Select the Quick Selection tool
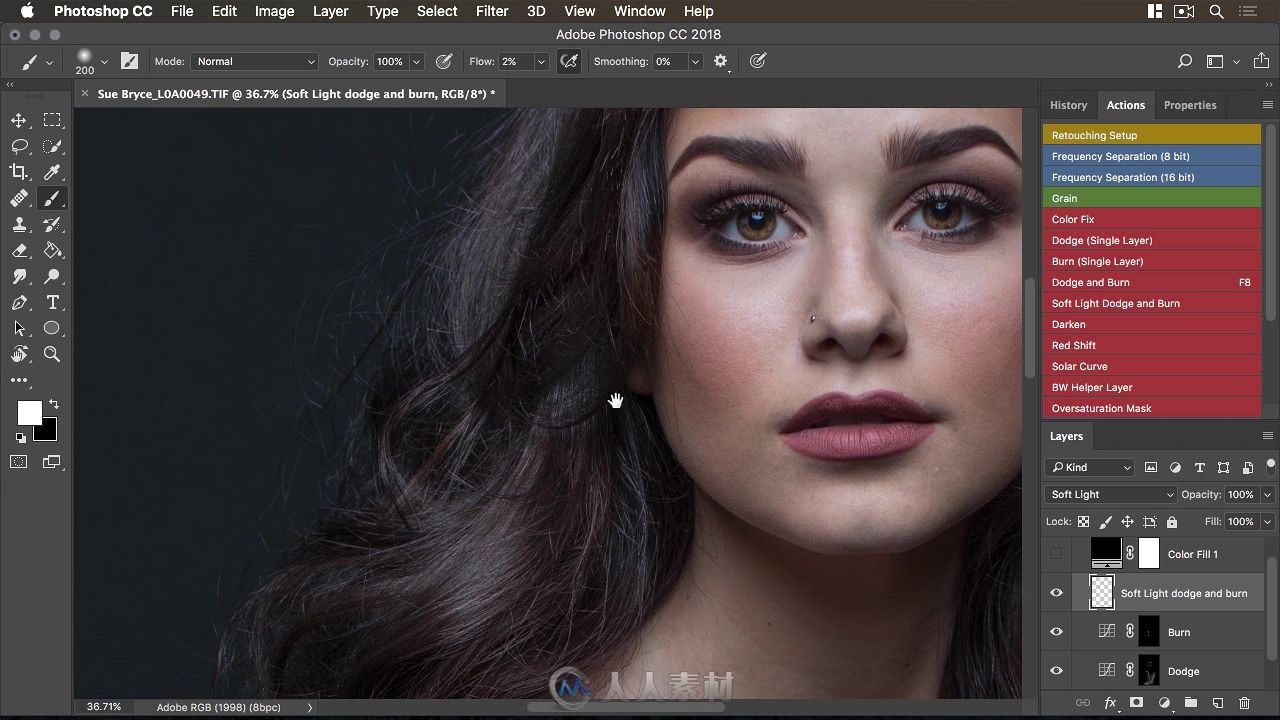The width and height of the screenshot is (1280, 720). [52, 146]
